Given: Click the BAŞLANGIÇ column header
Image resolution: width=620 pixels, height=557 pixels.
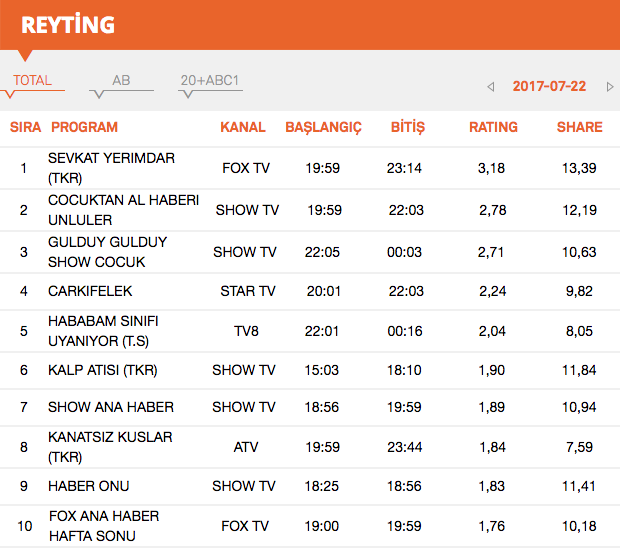Looking at the screenshot, I should [x=323, y=127].
